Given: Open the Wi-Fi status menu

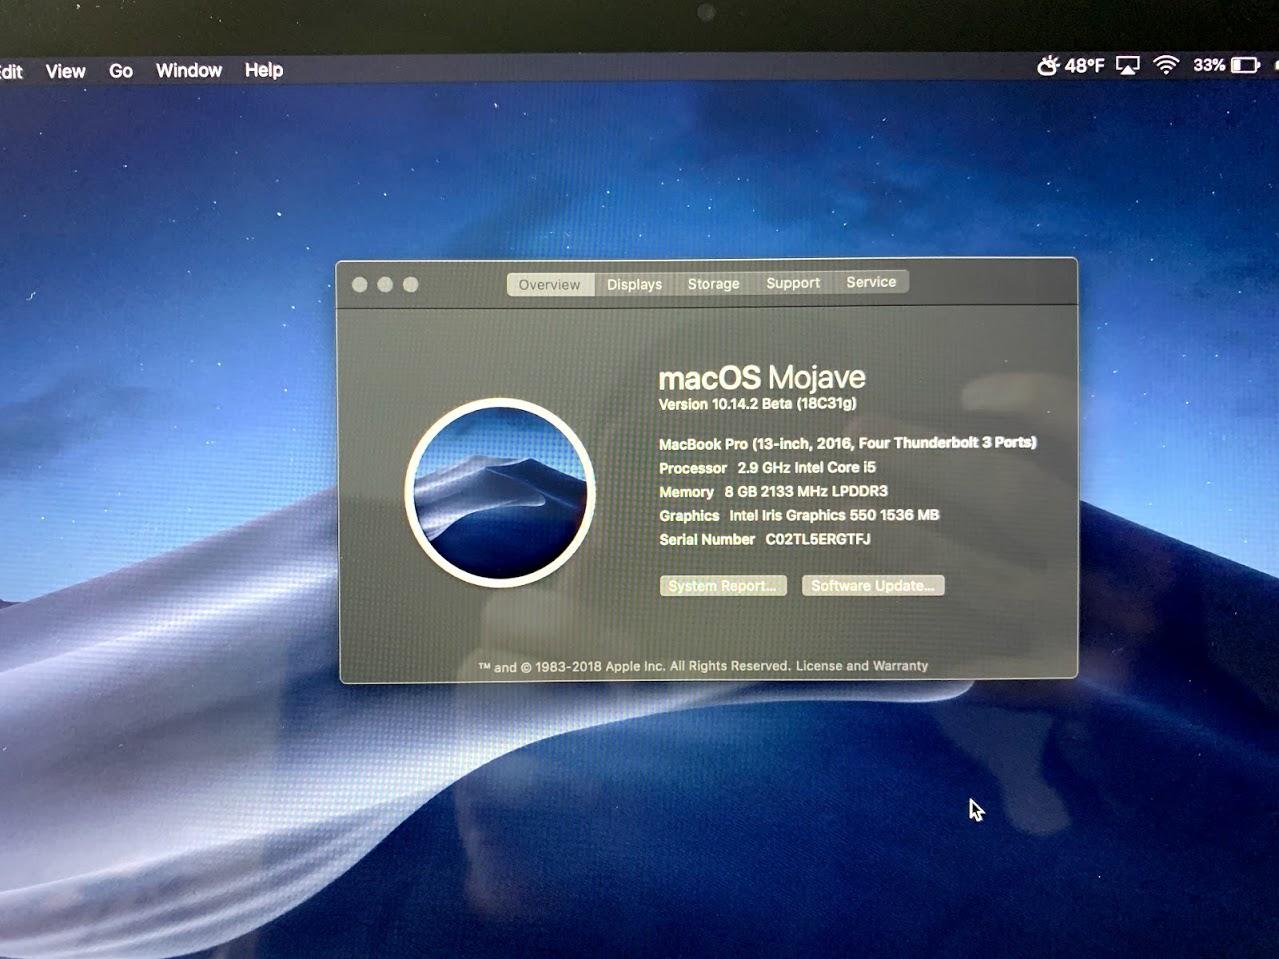Looking at the screenshot, I should (x=1166, y=65).
